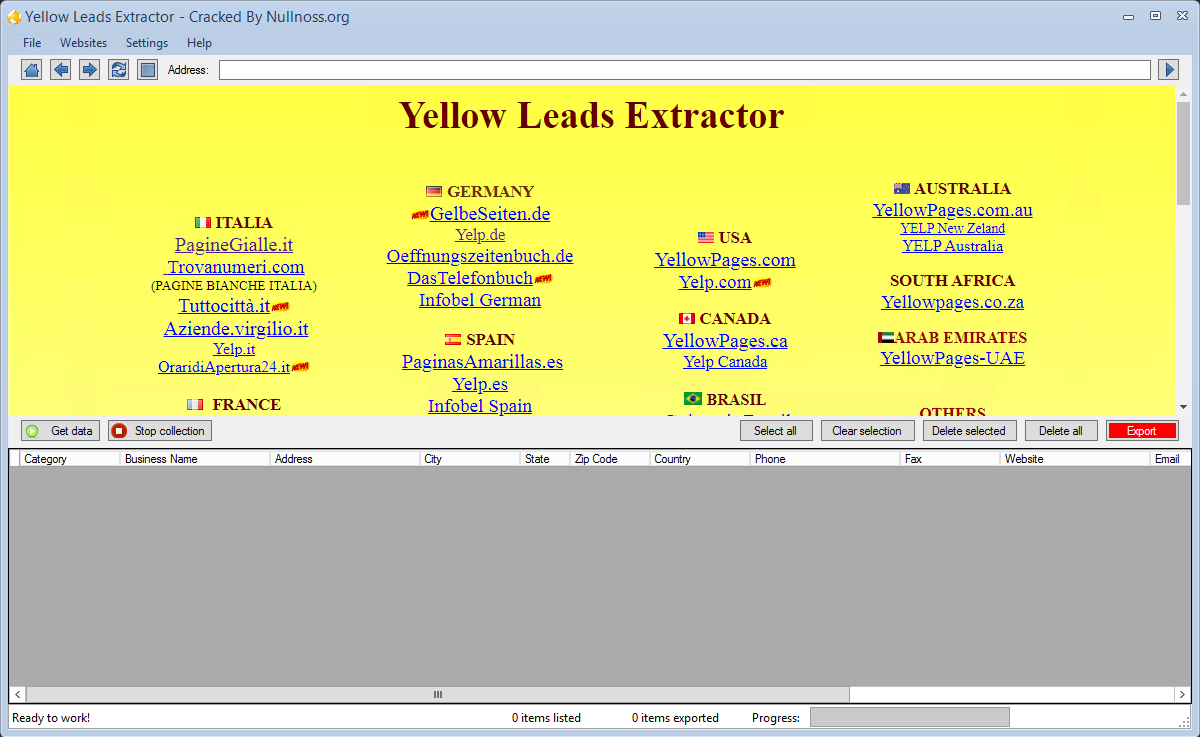Viewport: 1200px width, 737px height.
Task: Open the YellowPages.com.au link
Action: 952,210
